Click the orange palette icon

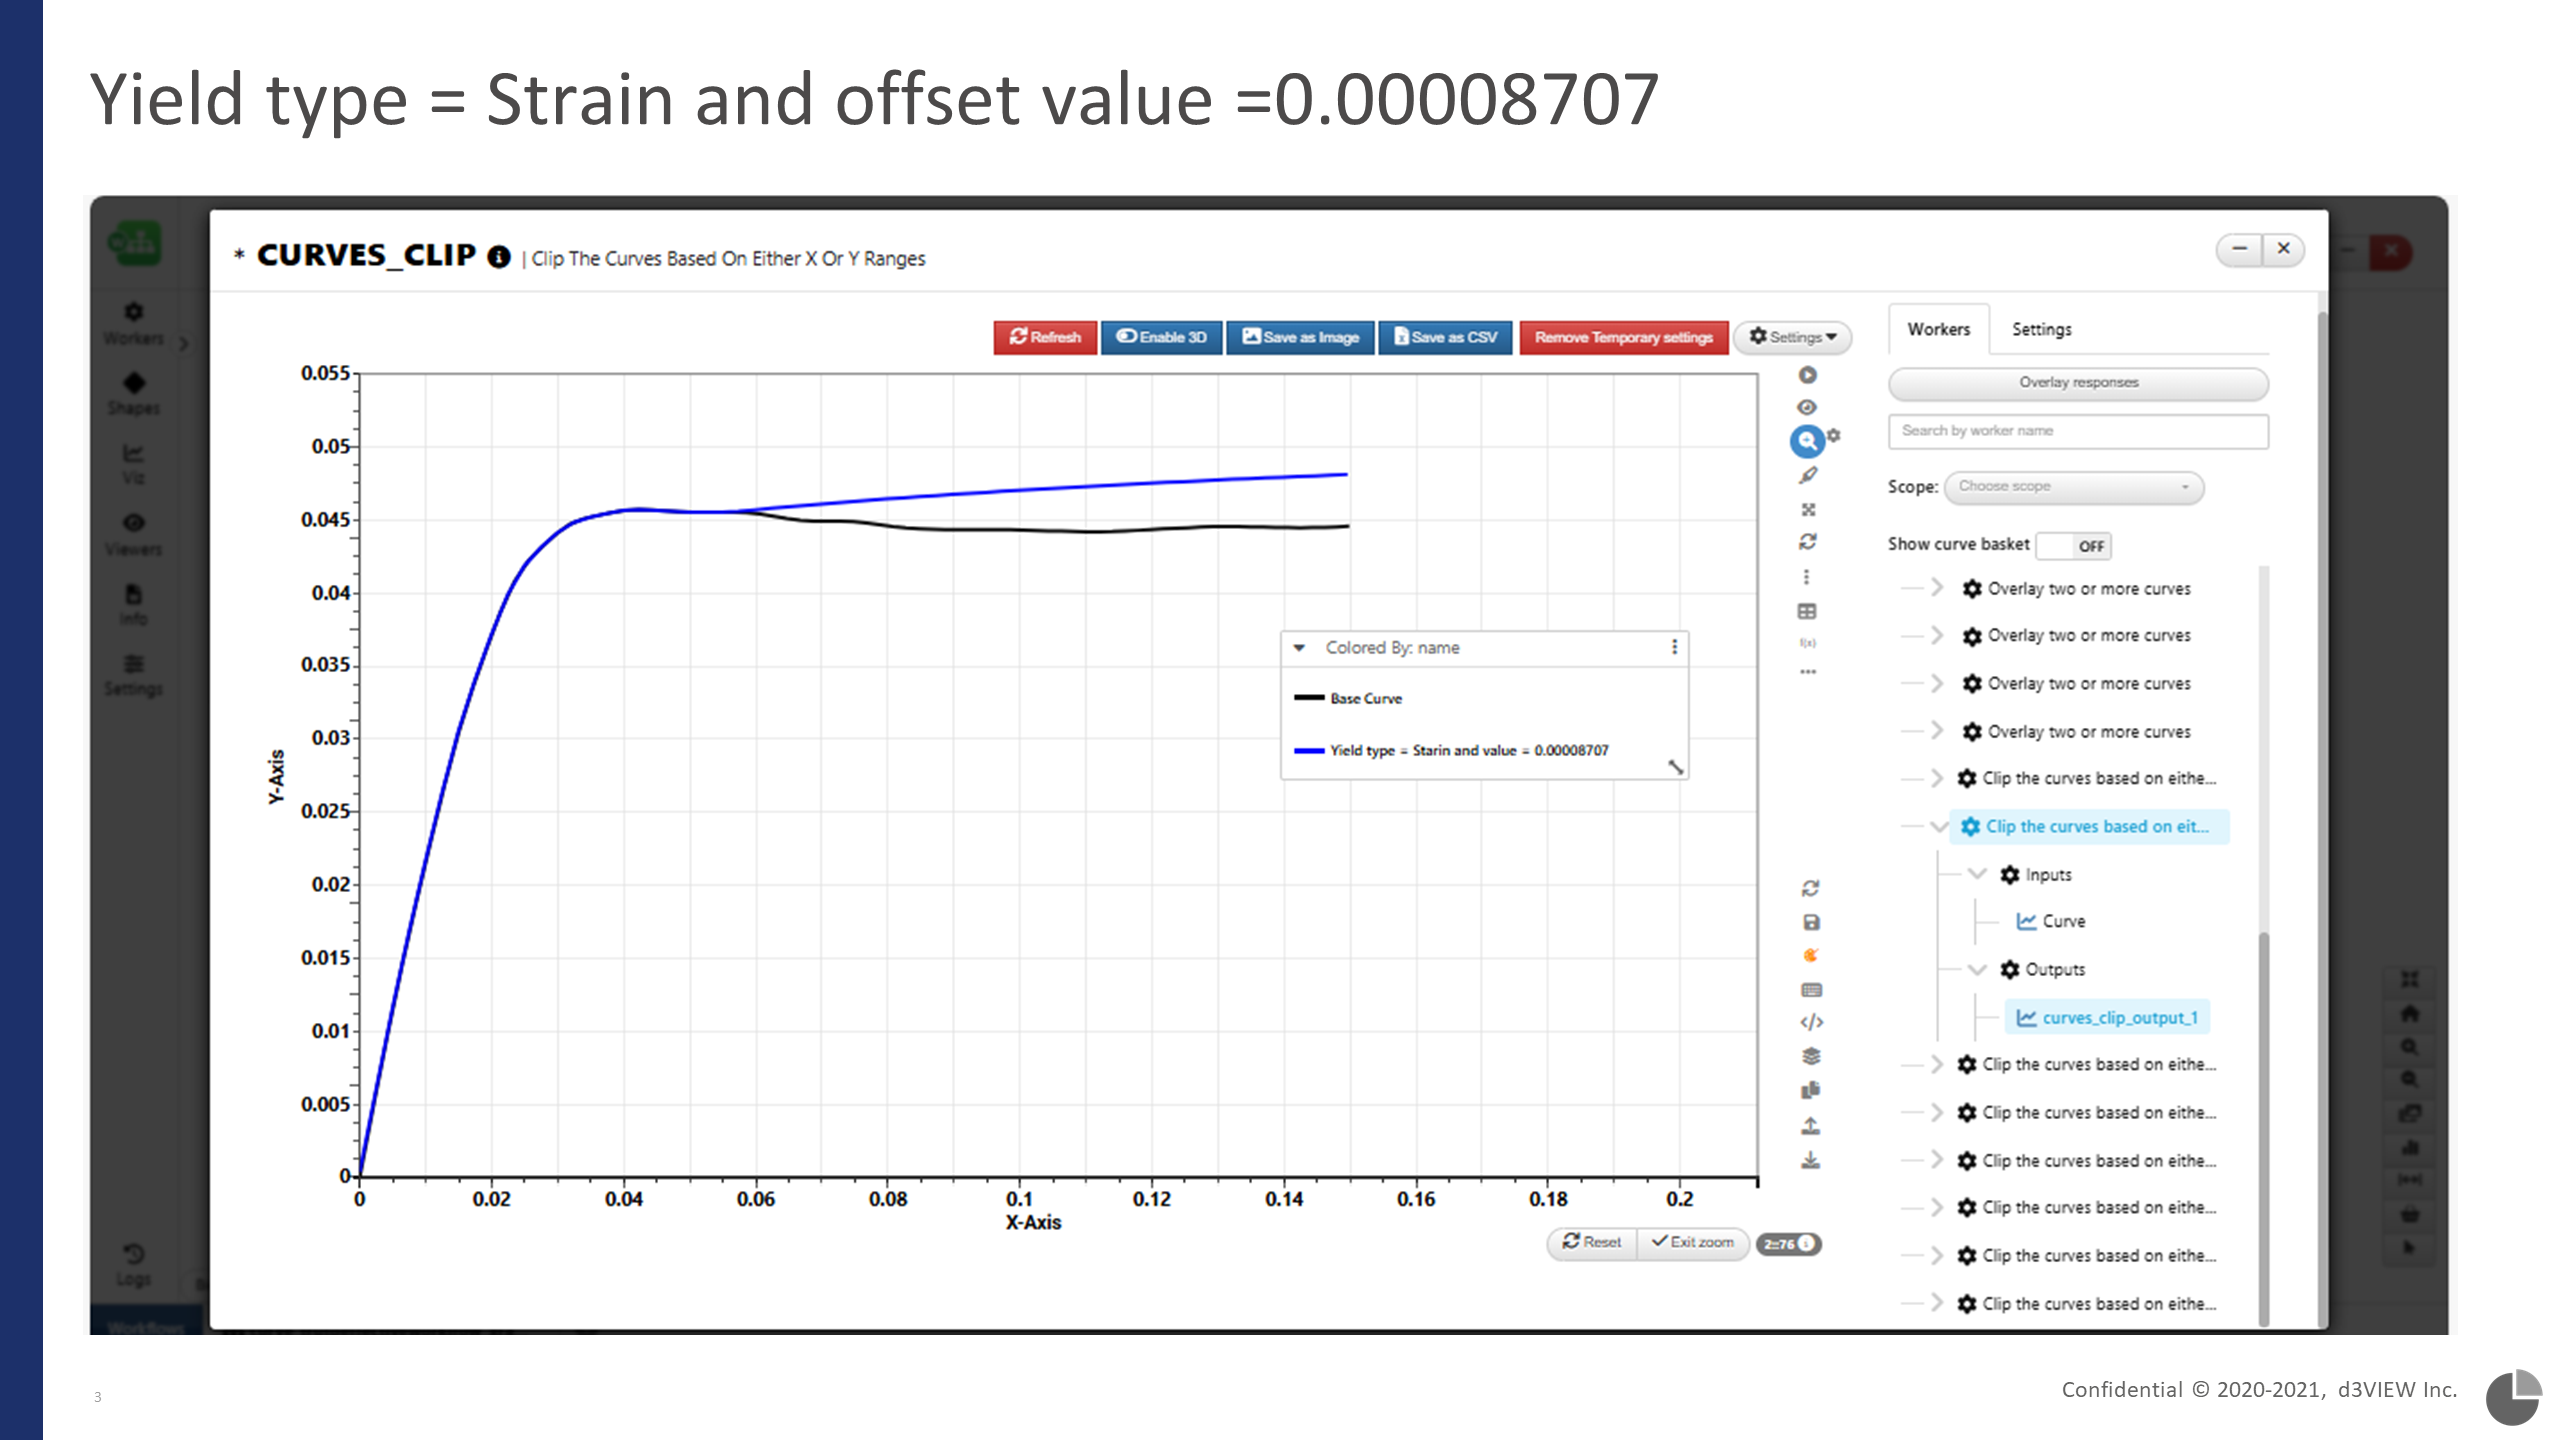pyautogui.click(x=1811, y=955)
